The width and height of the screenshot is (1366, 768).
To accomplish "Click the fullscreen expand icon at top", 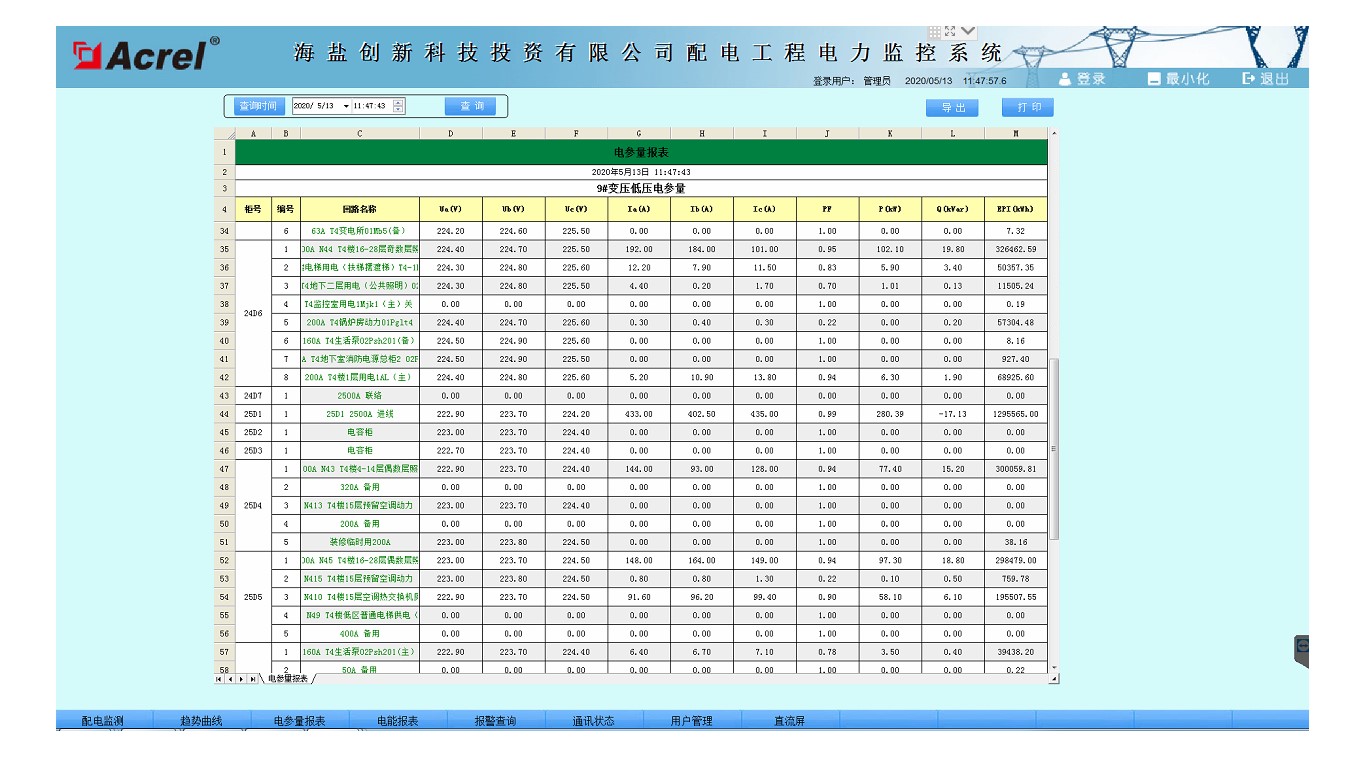I will coord(950,32).
